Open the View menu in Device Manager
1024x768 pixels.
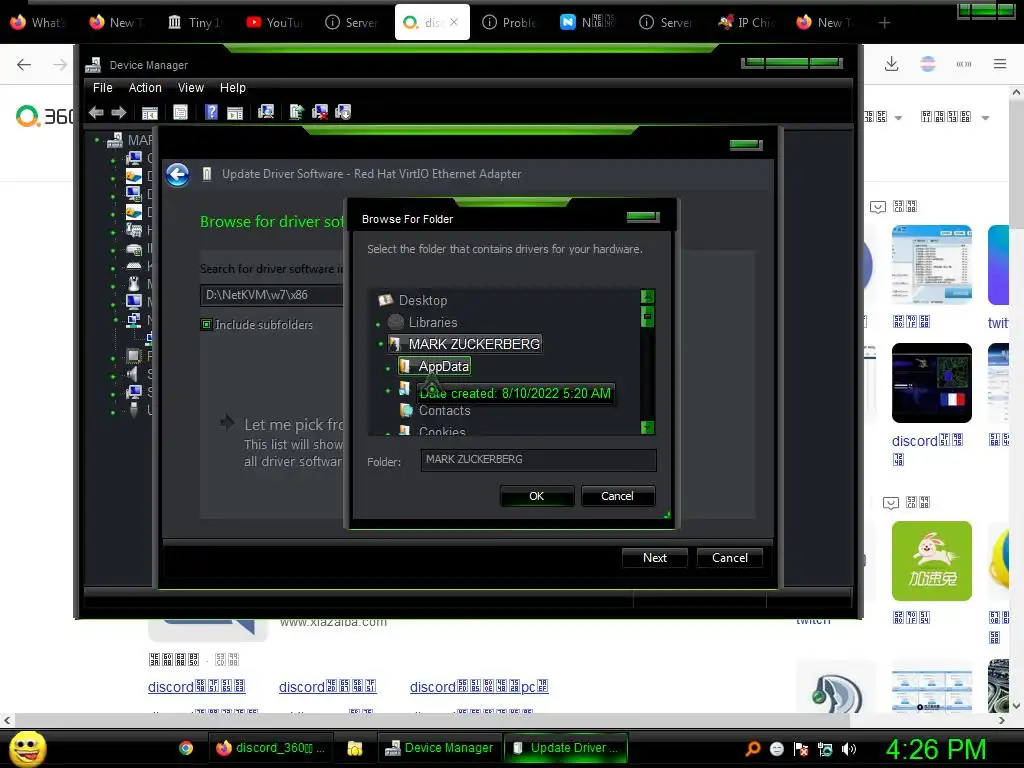[191, 88]
